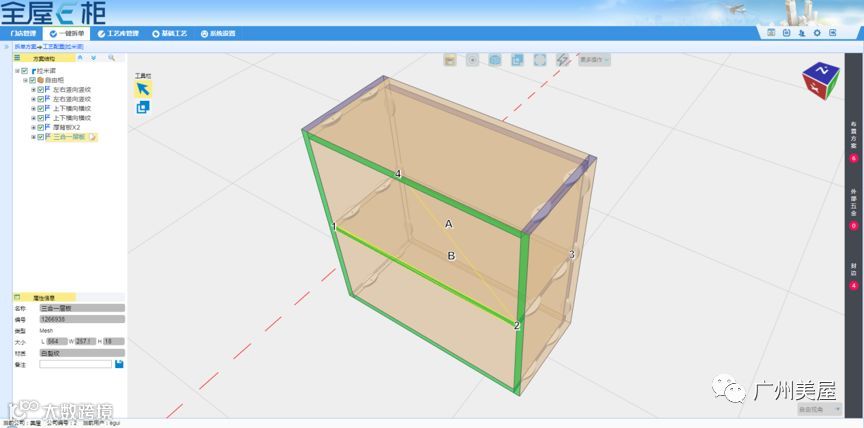
Task: Click the 属性信息 panel header icon
Action: (x=17, y=297)
